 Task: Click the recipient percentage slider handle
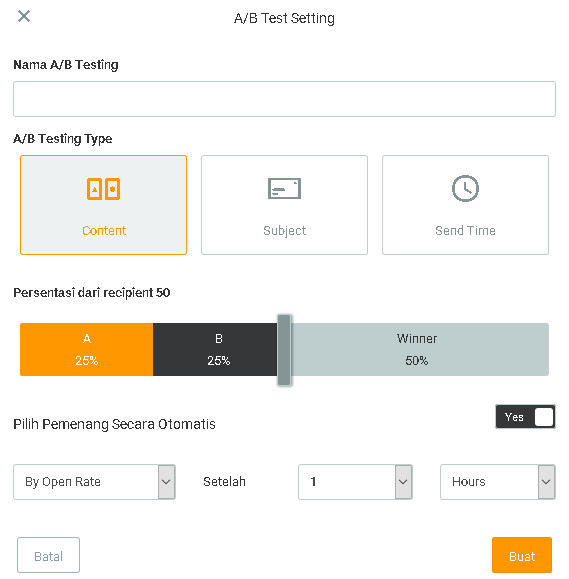coord(284,350)
